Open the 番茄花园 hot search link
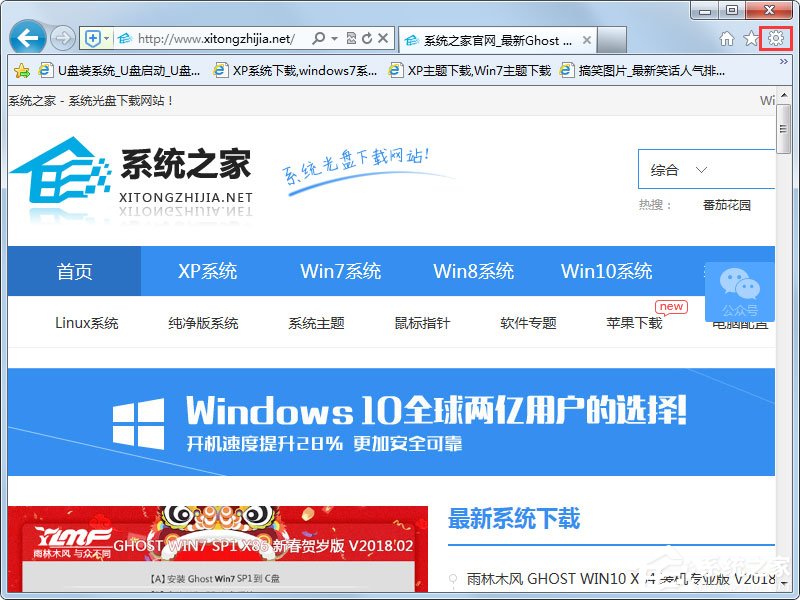The image size is (800, 600). pyautogui.click(x=728, y=205)
